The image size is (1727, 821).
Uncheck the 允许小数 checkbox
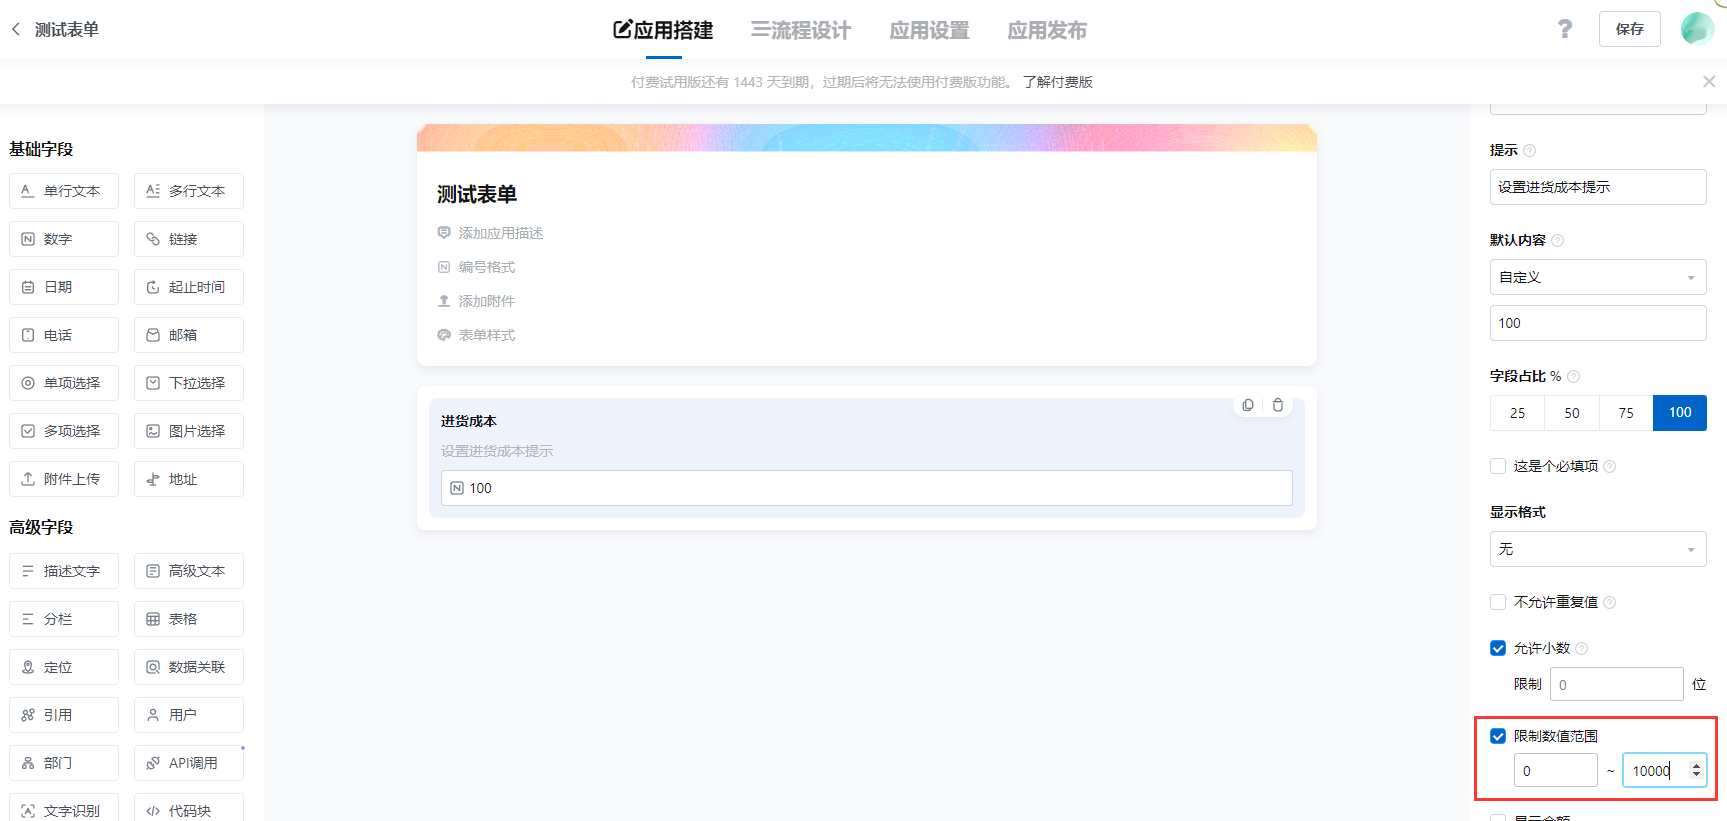(x=1498, y=648)
